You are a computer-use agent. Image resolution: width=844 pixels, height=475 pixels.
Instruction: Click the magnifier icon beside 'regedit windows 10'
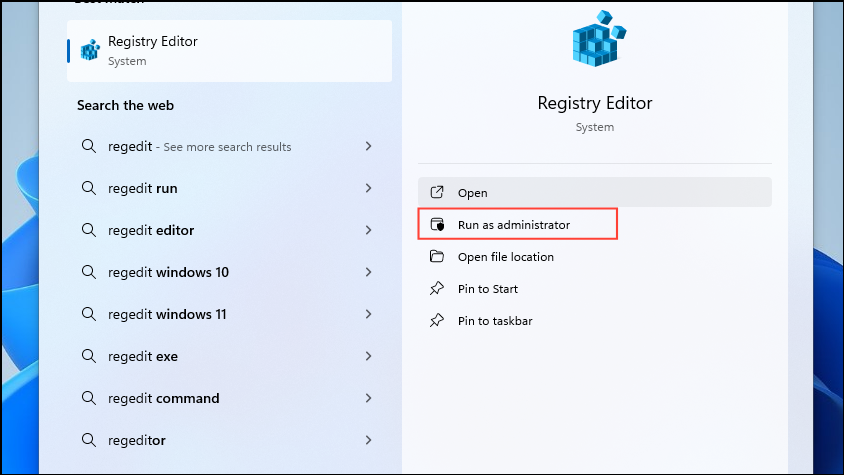coord(89,272)
